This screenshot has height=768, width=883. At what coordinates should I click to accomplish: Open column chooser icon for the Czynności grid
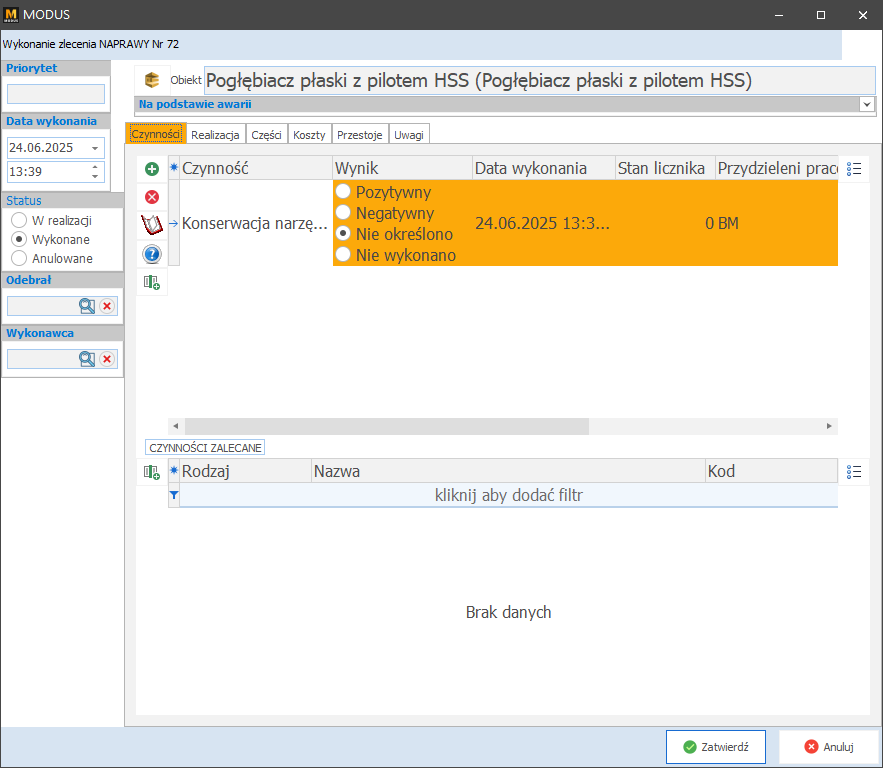(854, 169)
